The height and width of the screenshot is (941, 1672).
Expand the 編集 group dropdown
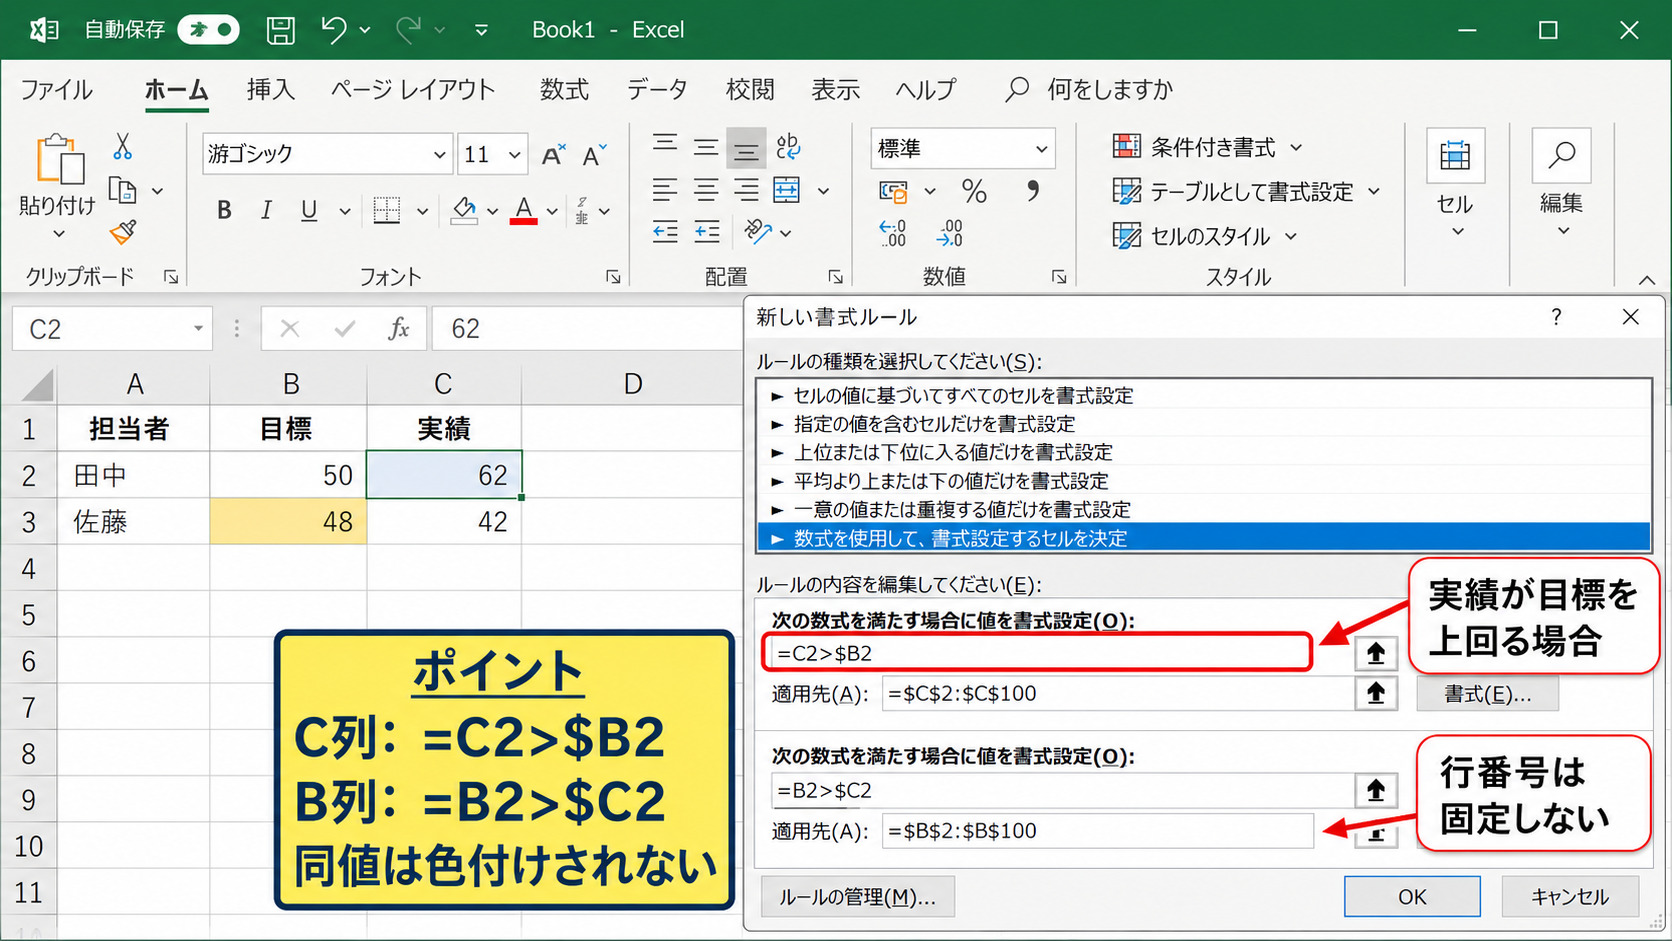(x=1564, y=231)
